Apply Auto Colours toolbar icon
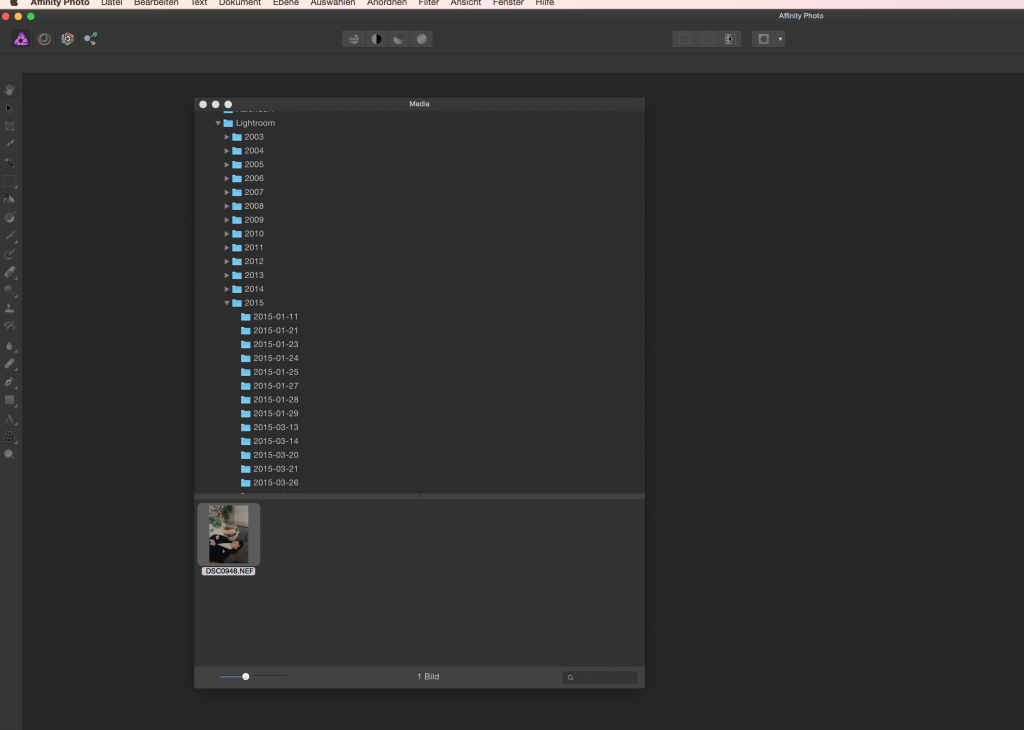 398,39
